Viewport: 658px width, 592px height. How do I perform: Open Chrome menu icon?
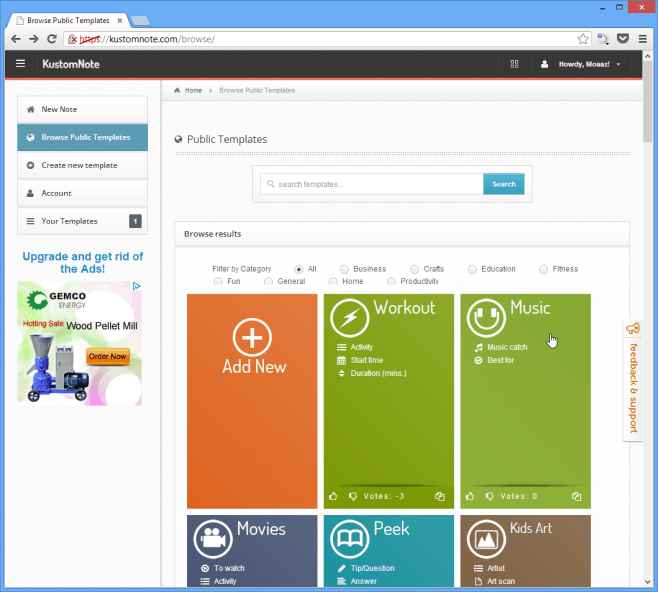642,39
